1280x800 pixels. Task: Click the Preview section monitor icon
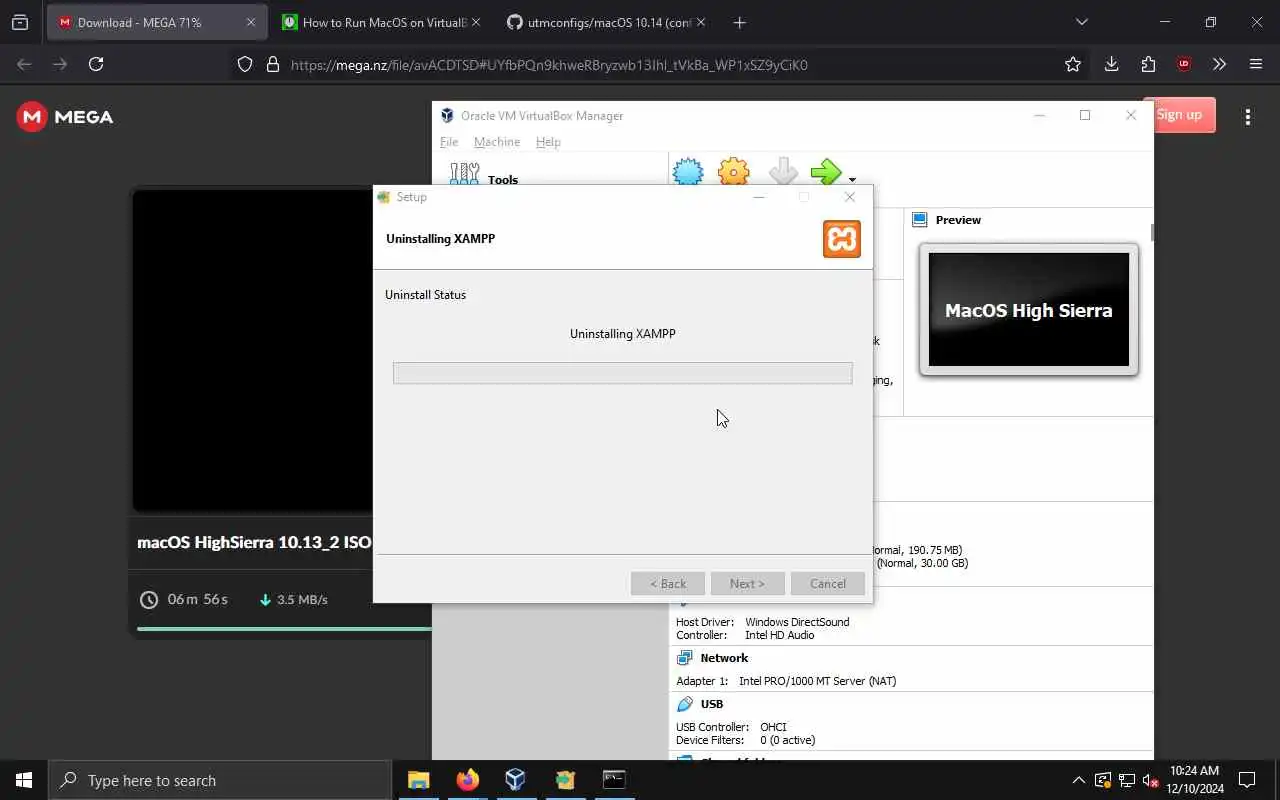pos(920,220)
